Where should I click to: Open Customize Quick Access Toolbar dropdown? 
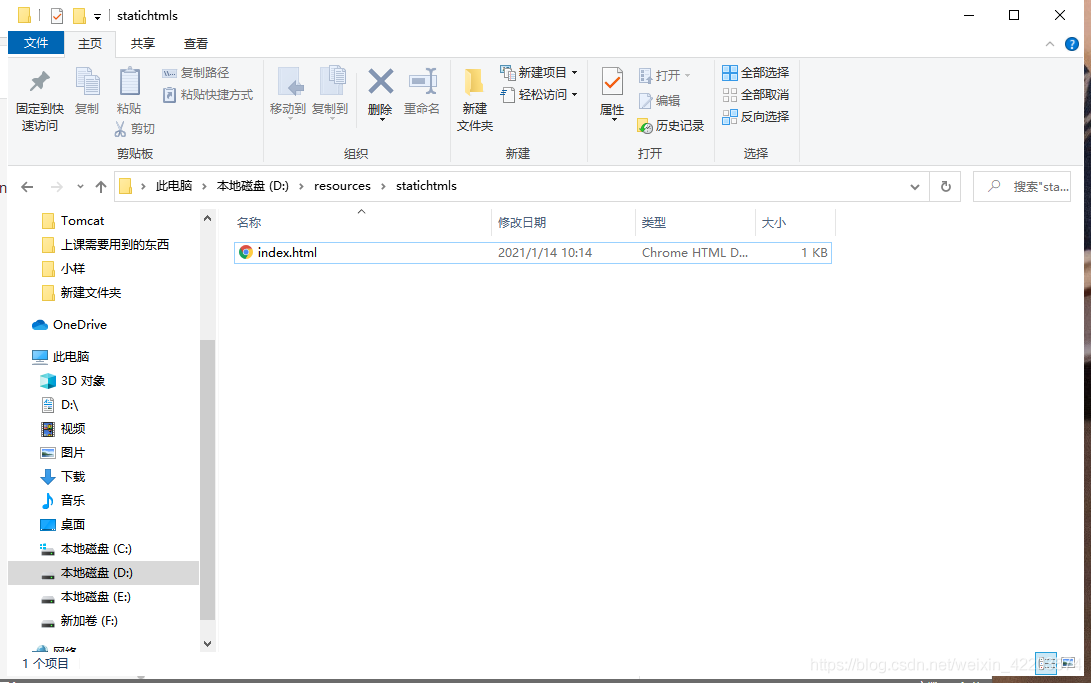point(97,16)
